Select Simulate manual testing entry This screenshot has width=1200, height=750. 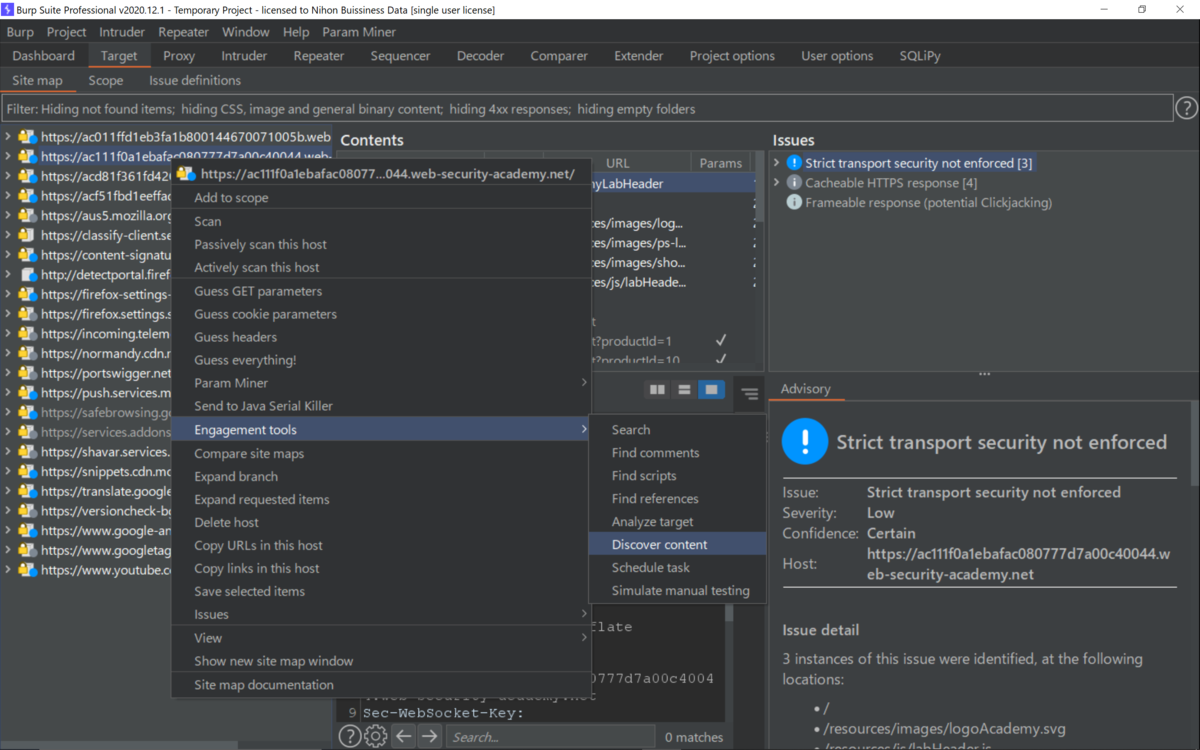pyautogui.click(x=677, y=590)
